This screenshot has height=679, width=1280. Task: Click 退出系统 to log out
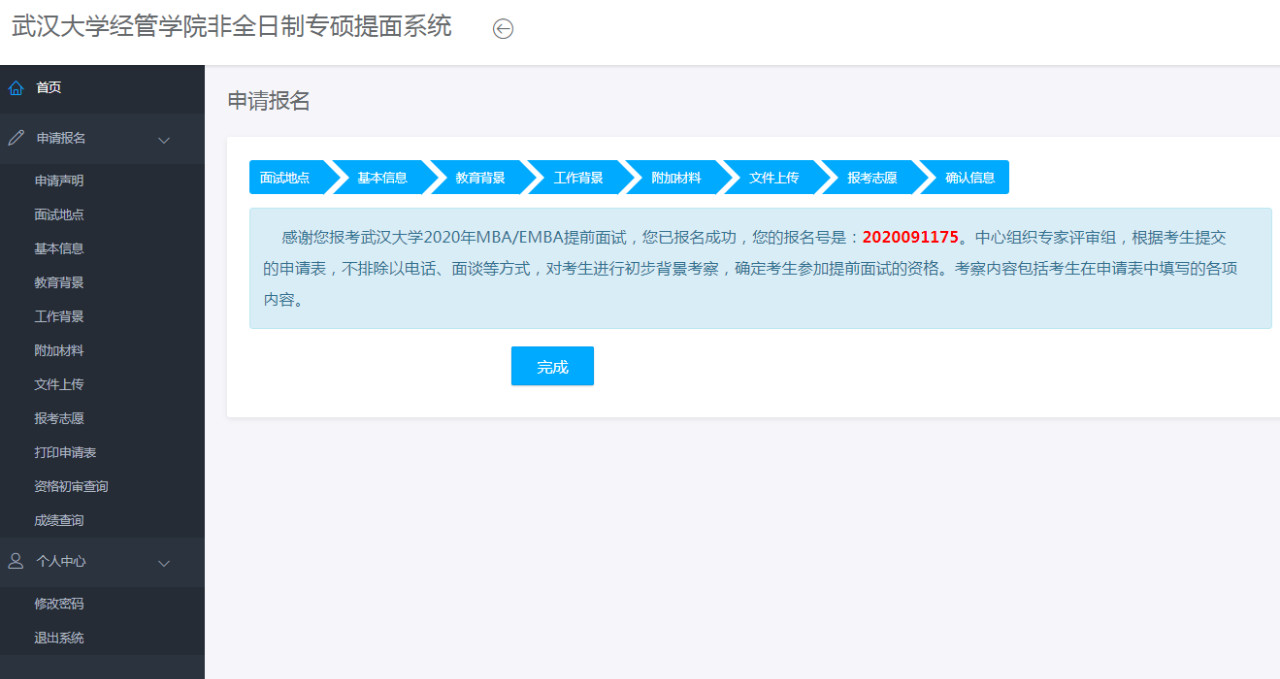tap(59, 638)
